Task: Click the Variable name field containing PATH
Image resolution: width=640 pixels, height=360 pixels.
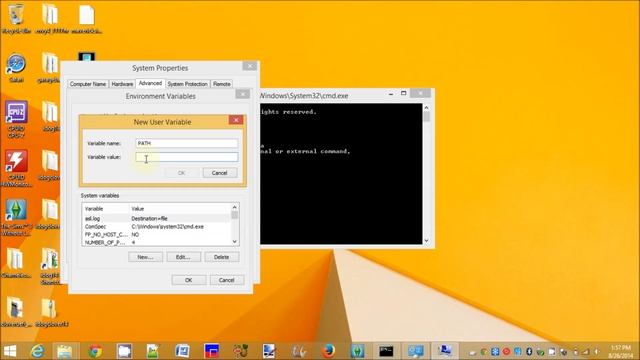Action: click(x=187, y=143)
